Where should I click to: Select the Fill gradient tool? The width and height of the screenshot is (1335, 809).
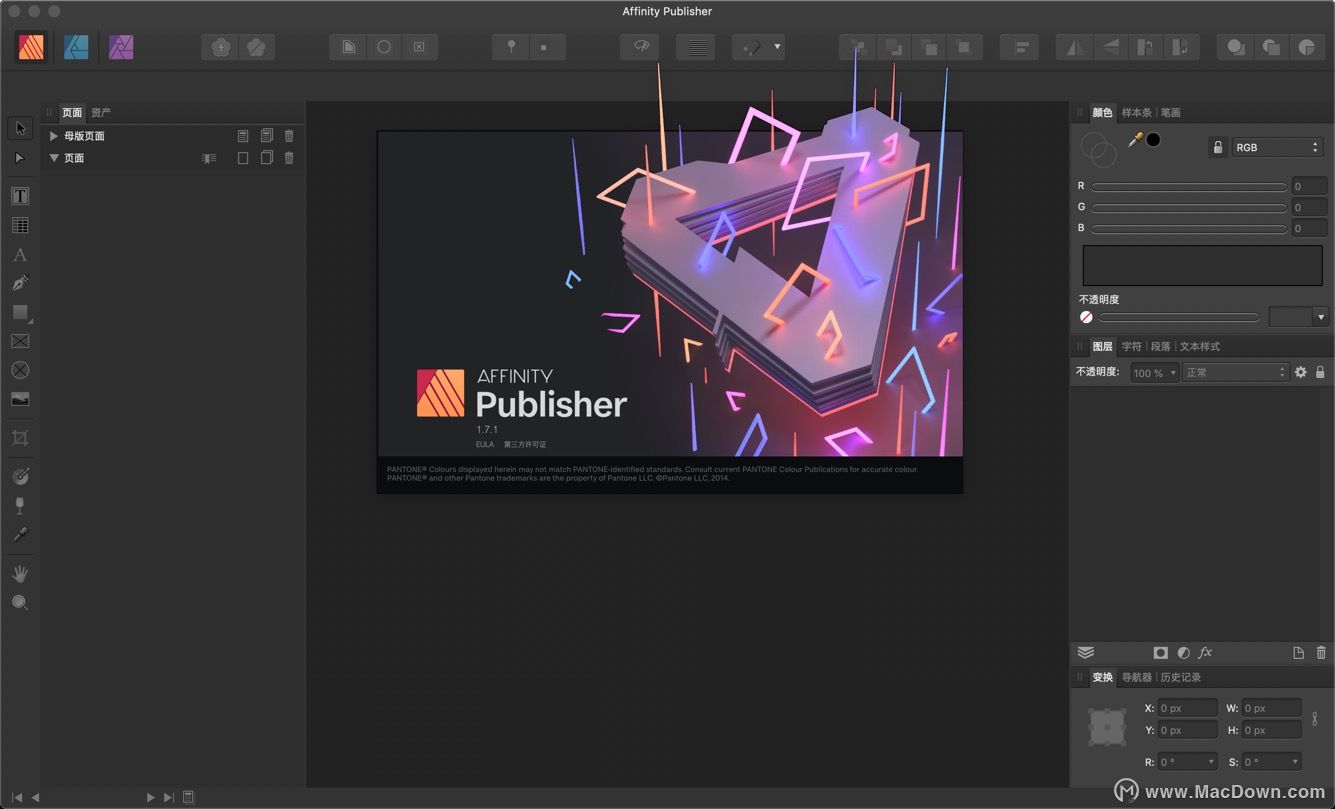click(x=20, y=476)
